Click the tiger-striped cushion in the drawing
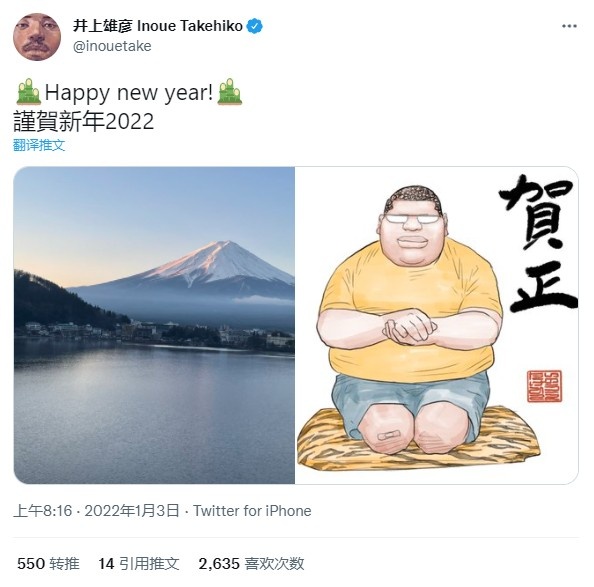The width and height of the screenshot is (594, 587). 418,439
